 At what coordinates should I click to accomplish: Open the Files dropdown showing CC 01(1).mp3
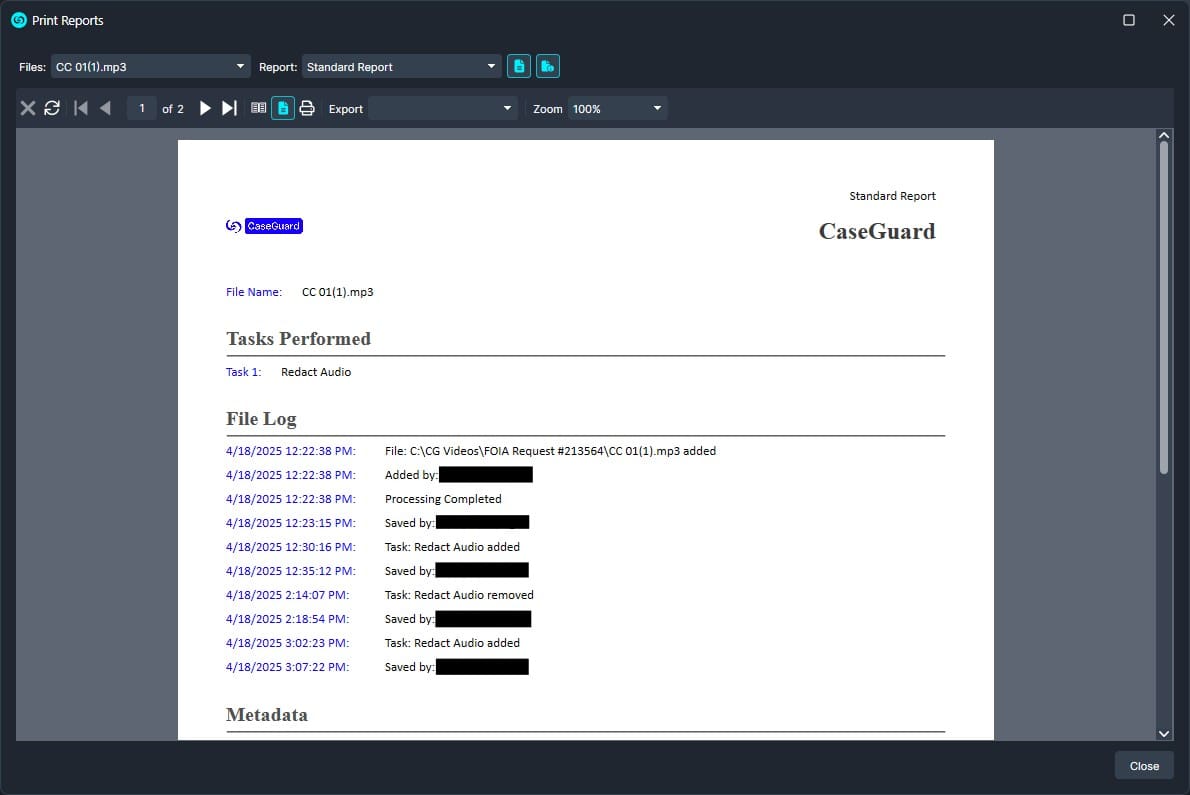150,67
